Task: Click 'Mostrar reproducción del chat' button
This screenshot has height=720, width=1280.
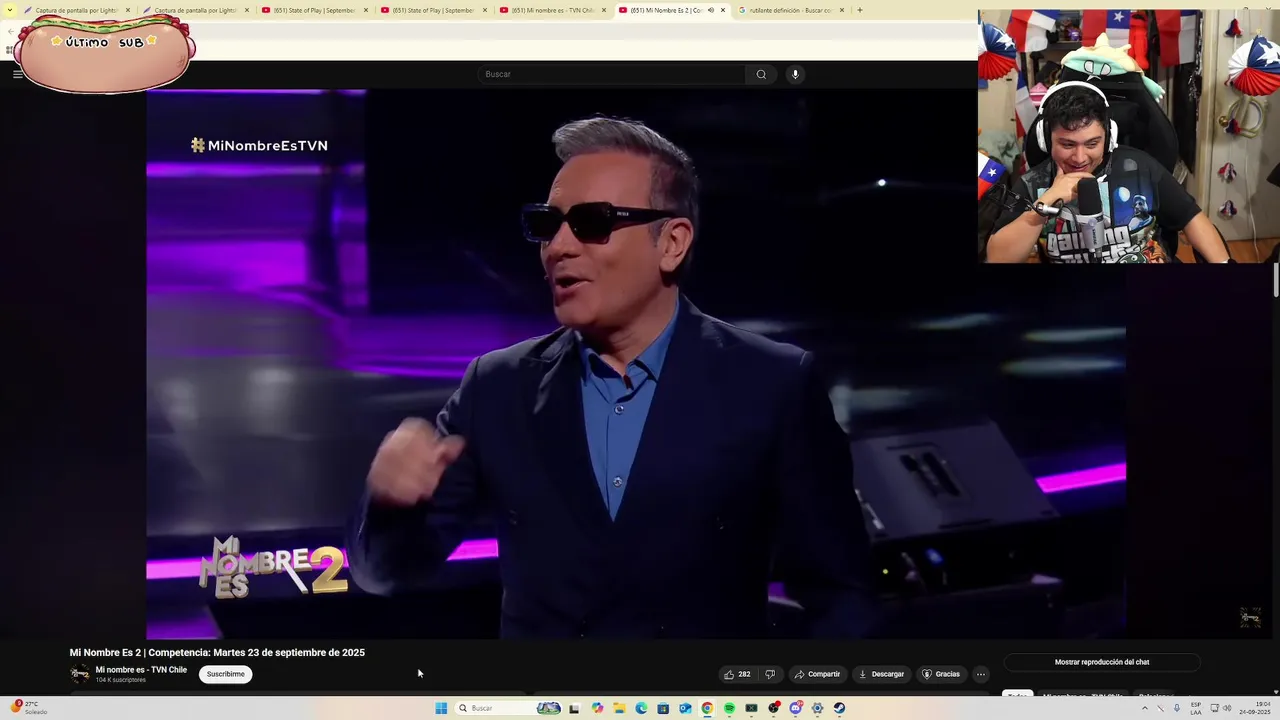Action: (x=1101, y=662)
